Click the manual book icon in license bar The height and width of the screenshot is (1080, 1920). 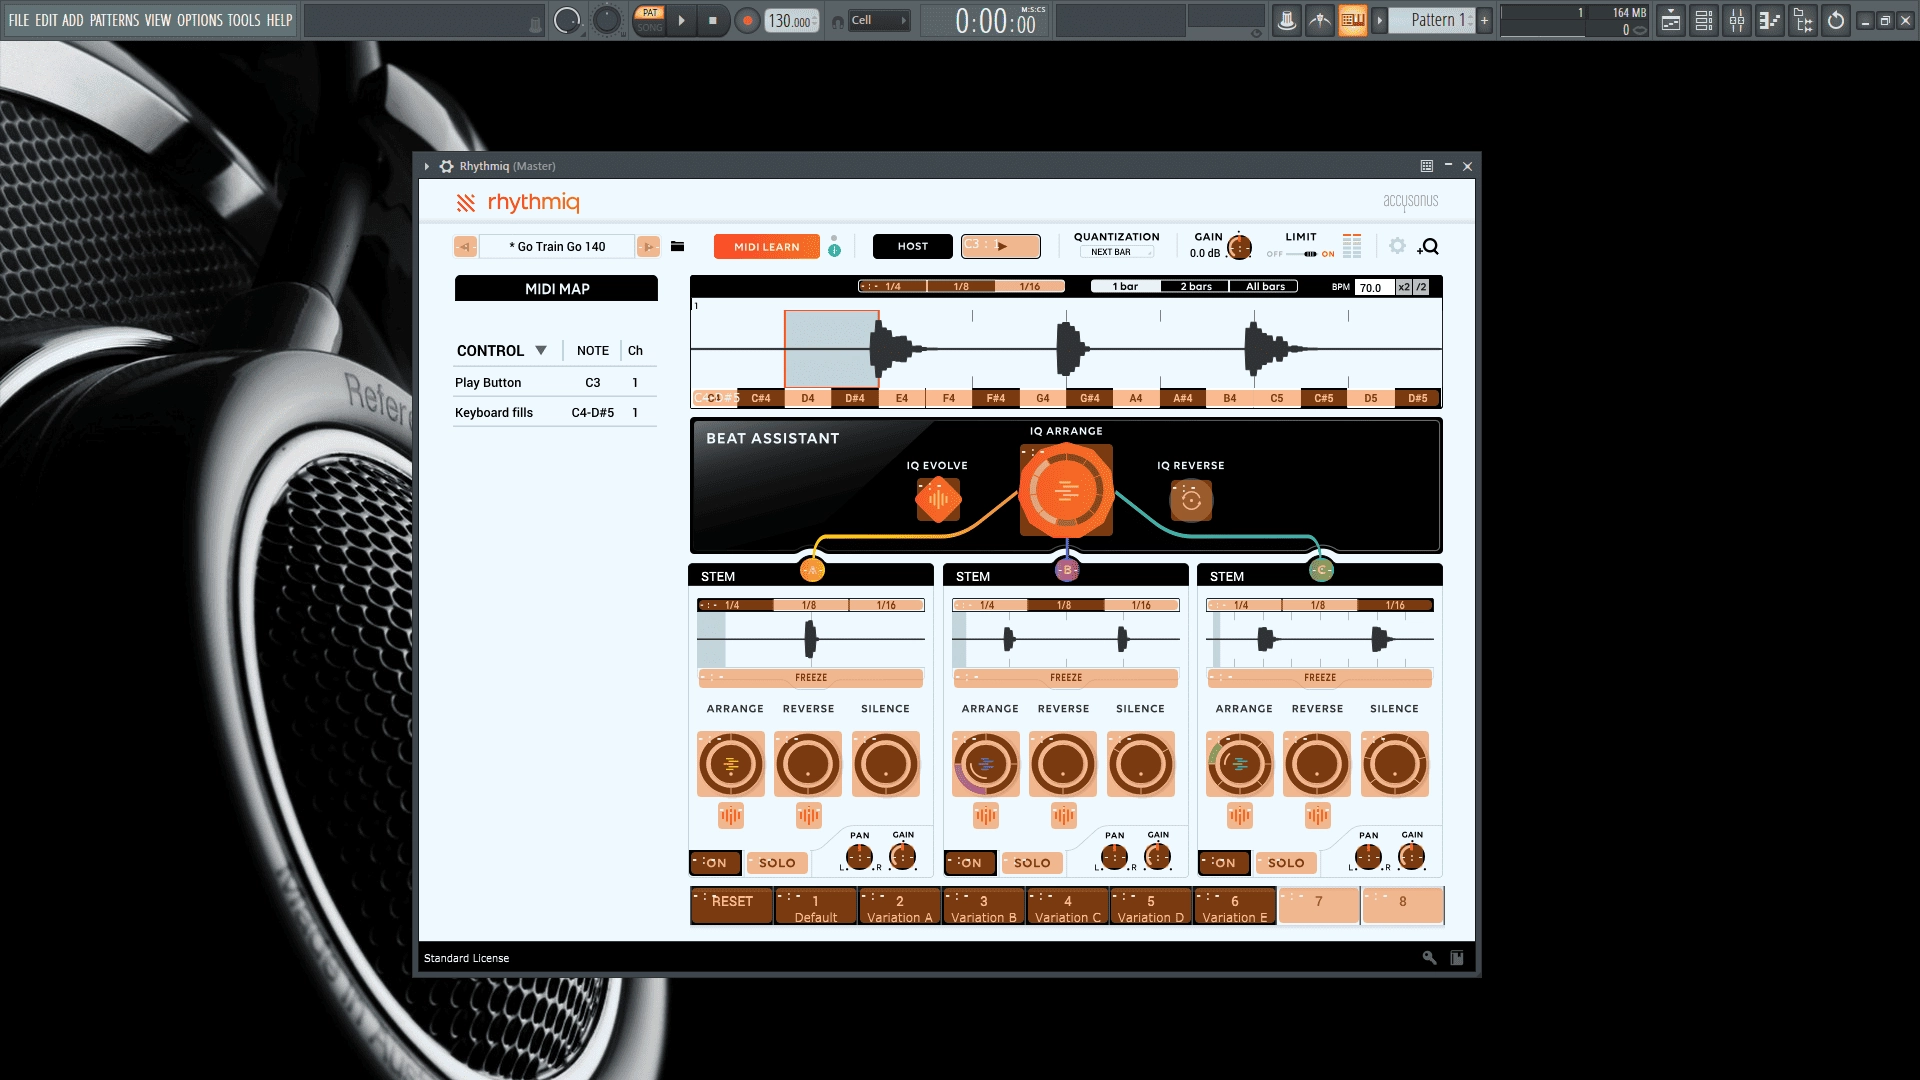pyautogui.click(x=1457, y=958)
